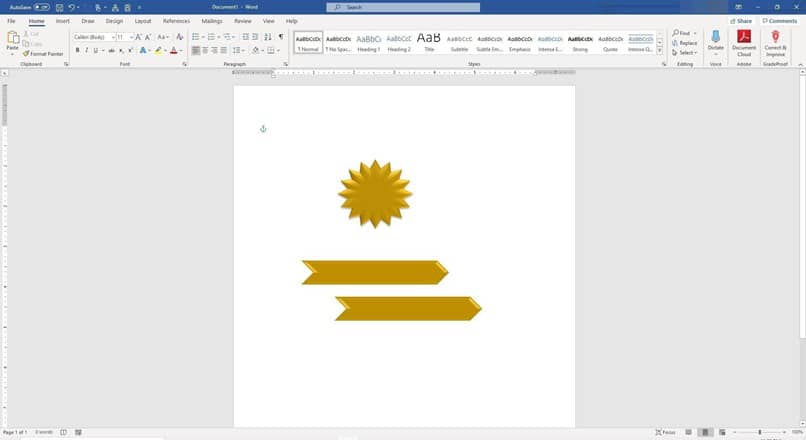Toggle italic formatting
This screenshot has height=440, width=806.
click(86, 50)
